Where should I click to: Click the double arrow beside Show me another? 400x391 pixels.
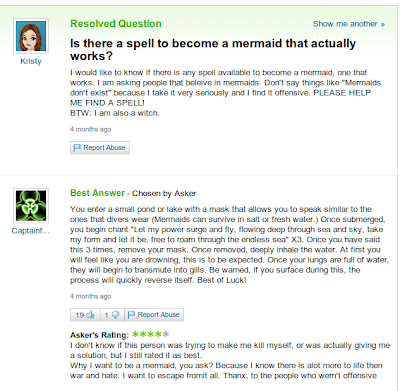(x=383, y=24)
